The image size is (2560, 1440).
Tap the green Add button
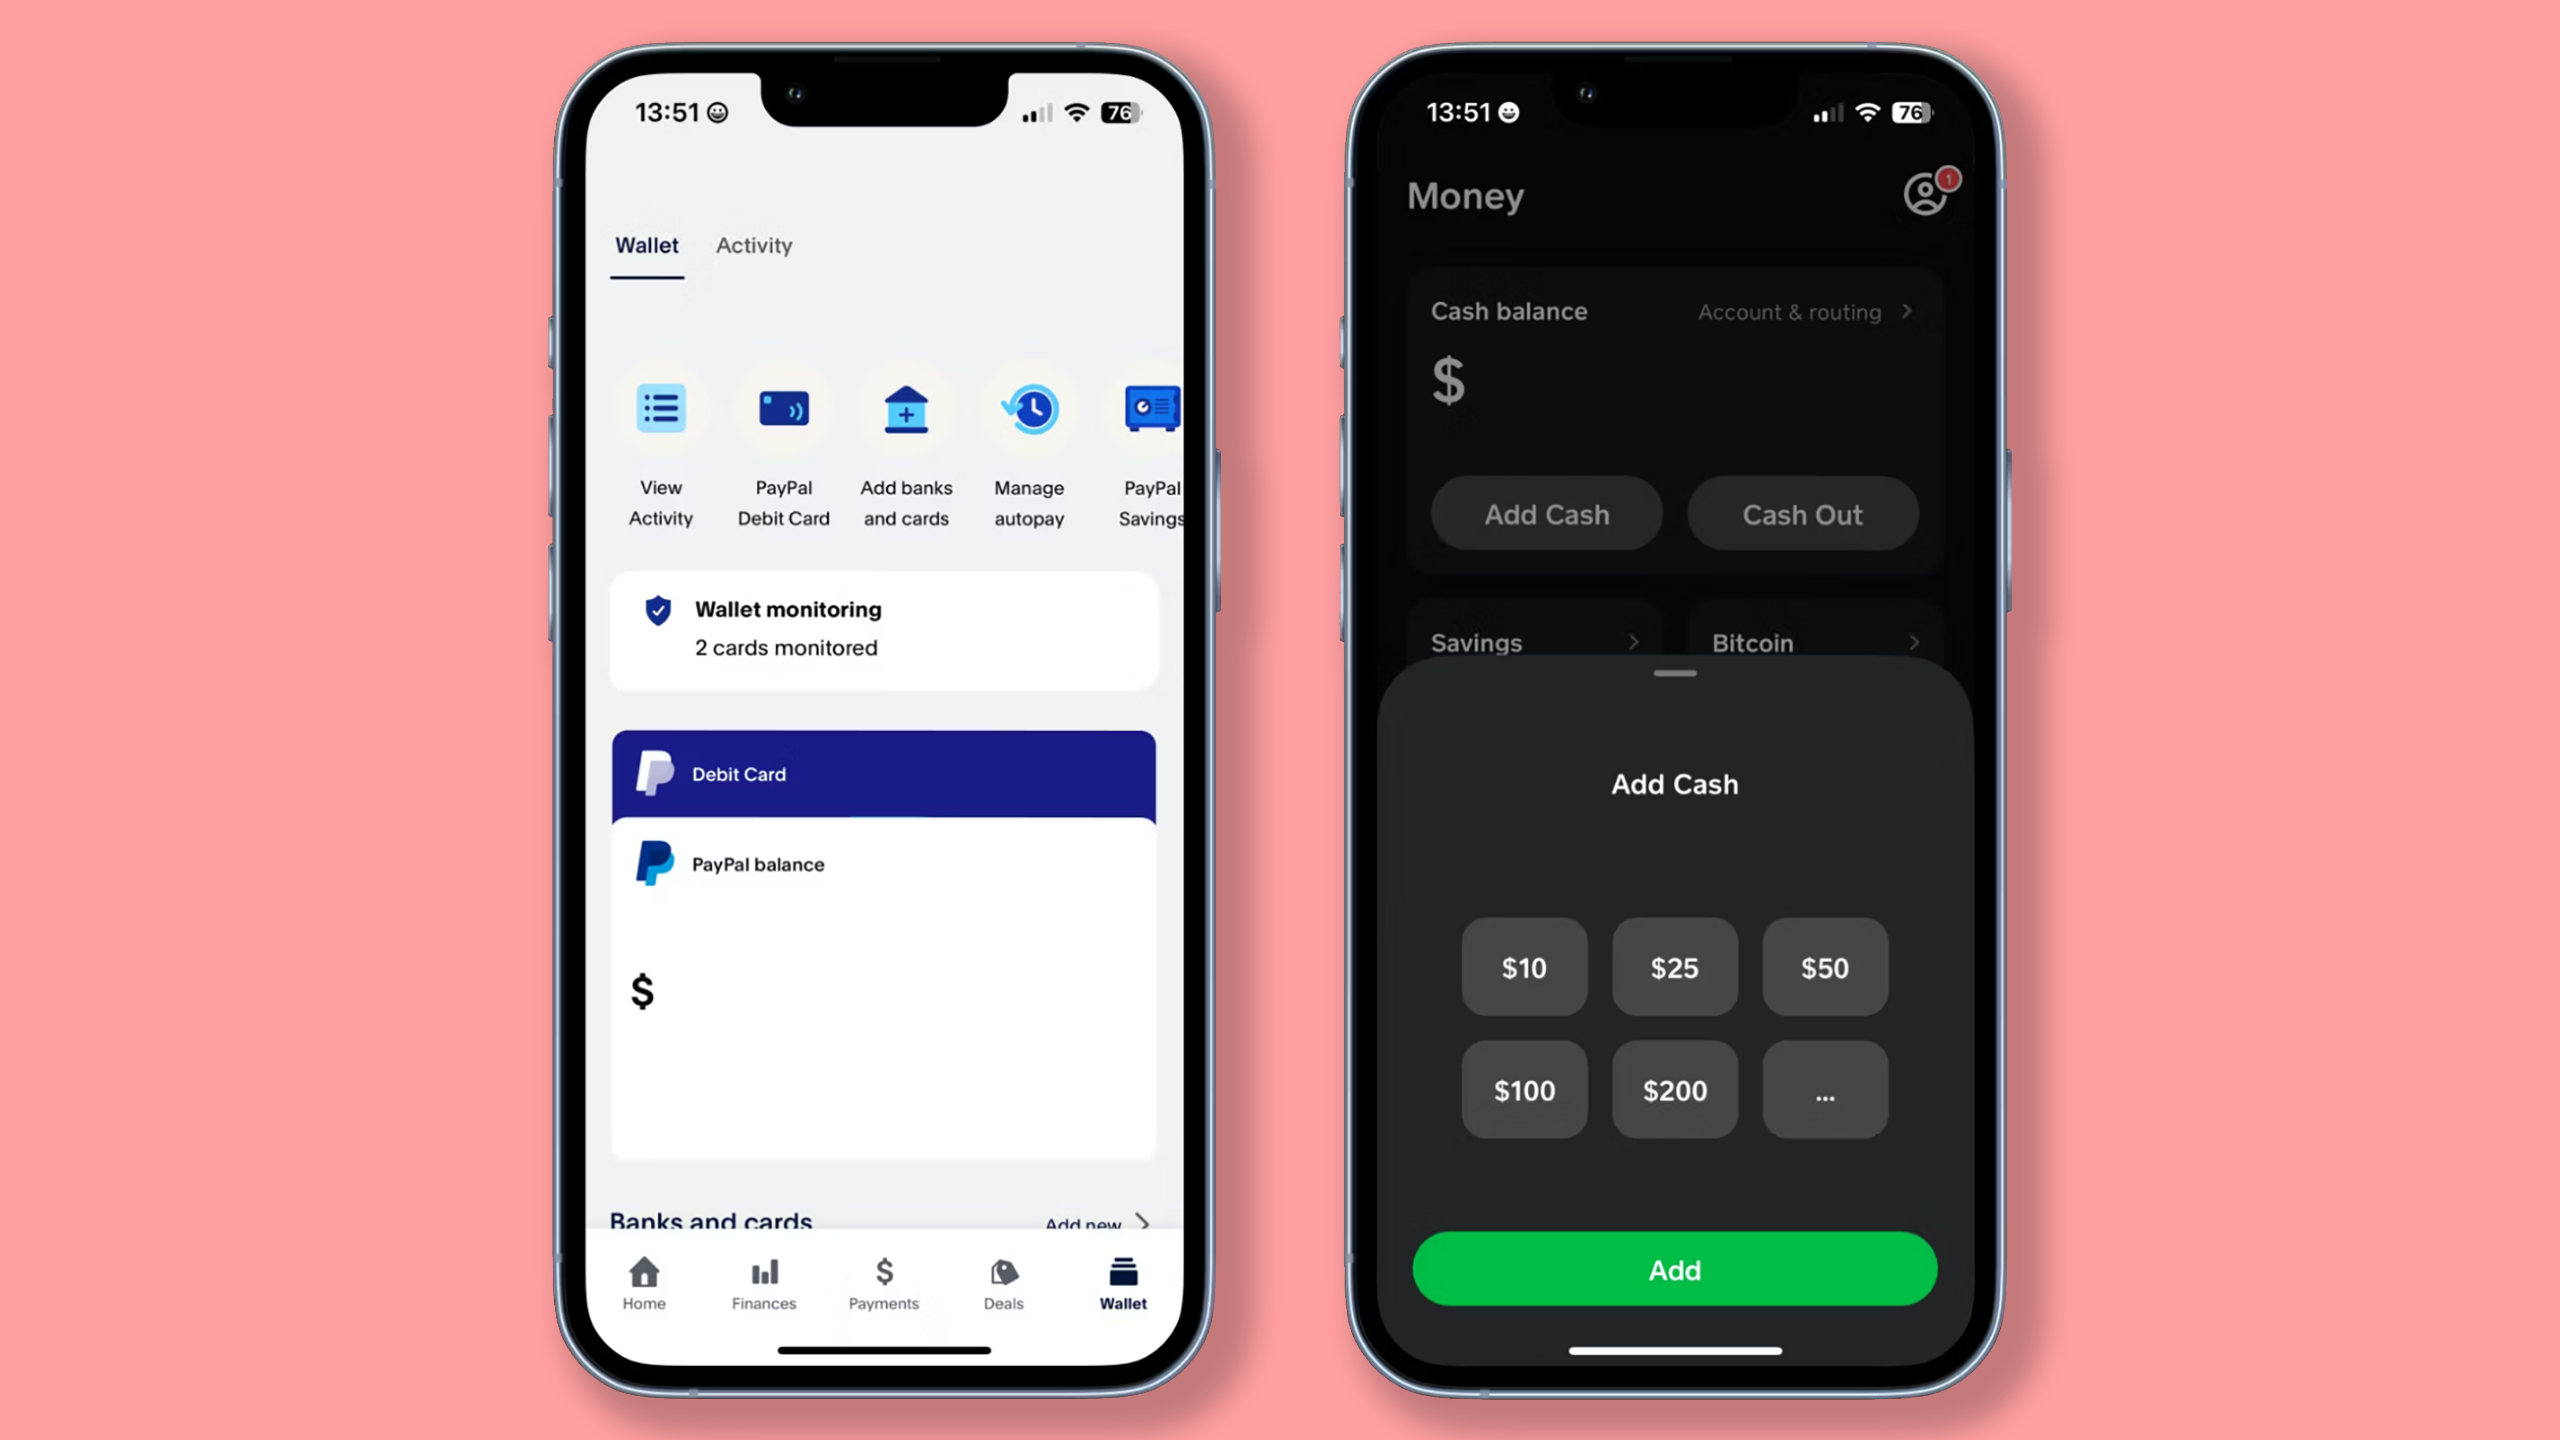tap(1674, 1269)
